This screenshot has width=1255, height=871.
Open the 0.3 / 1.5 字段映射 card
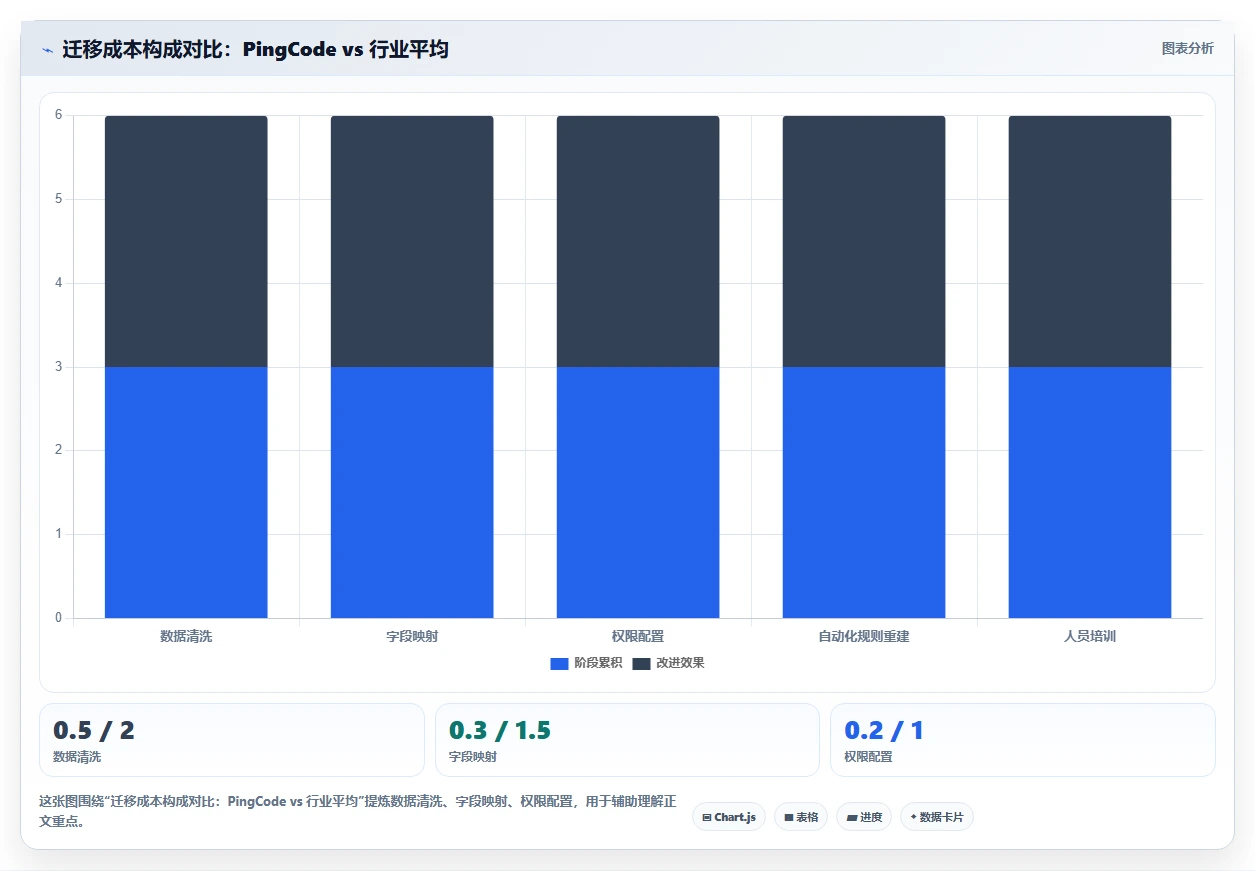pos(627,740)
